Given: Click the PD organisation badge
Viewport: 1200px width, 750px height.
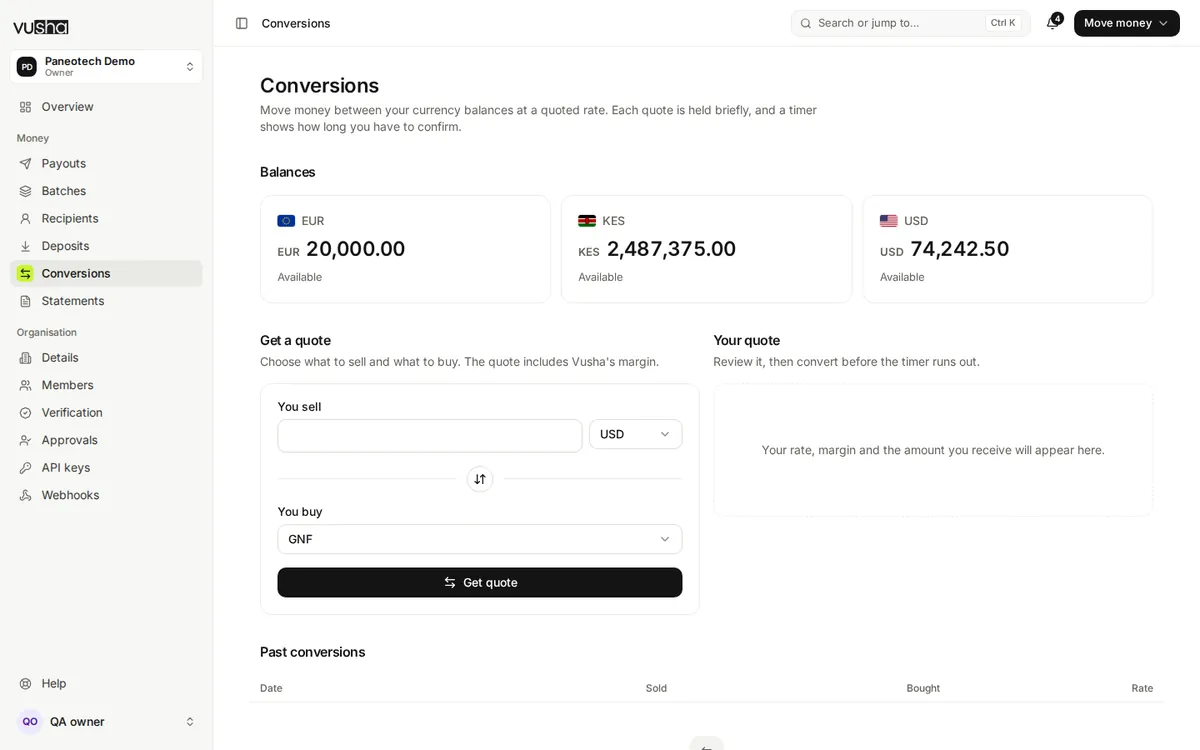Looking at the screenshot, I should click(x=27, y=67).
